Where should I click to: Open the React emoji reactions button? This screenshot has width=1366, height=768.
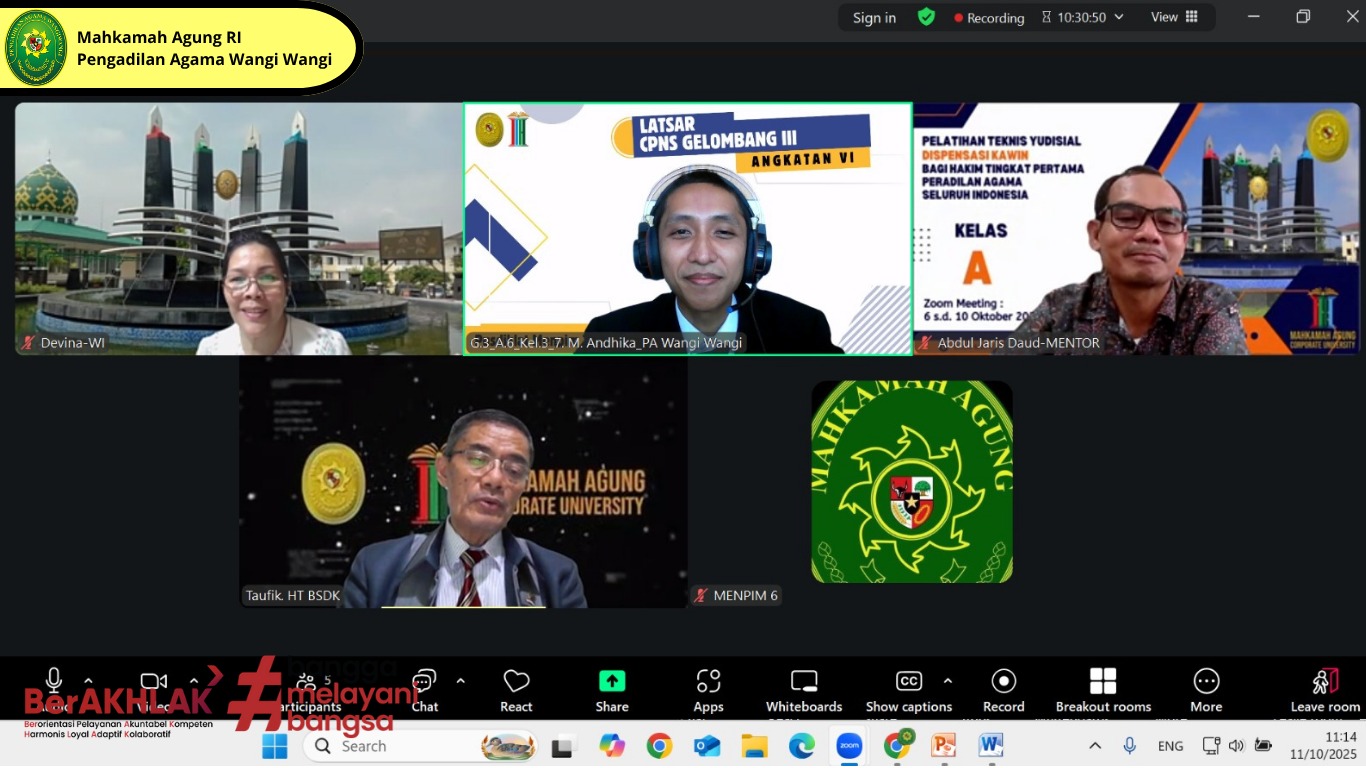tap(516, 690)
